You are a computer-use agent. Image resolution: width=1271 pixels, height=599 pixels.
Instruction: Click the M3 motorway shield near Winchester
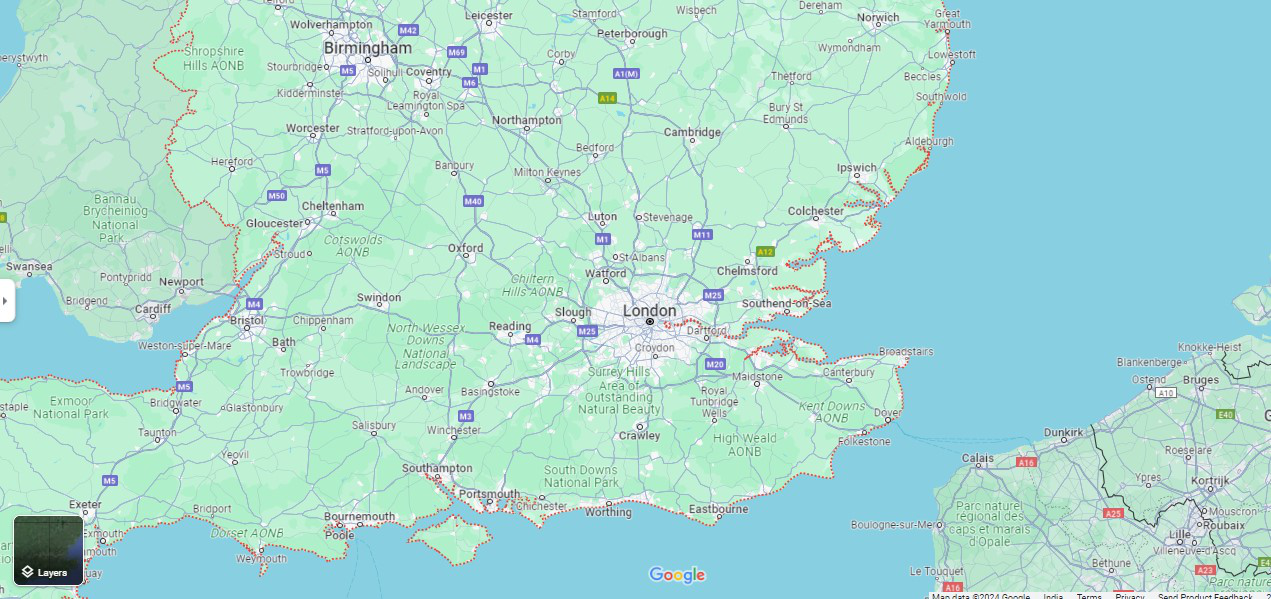pyautogui.click(x=466, y=416)
